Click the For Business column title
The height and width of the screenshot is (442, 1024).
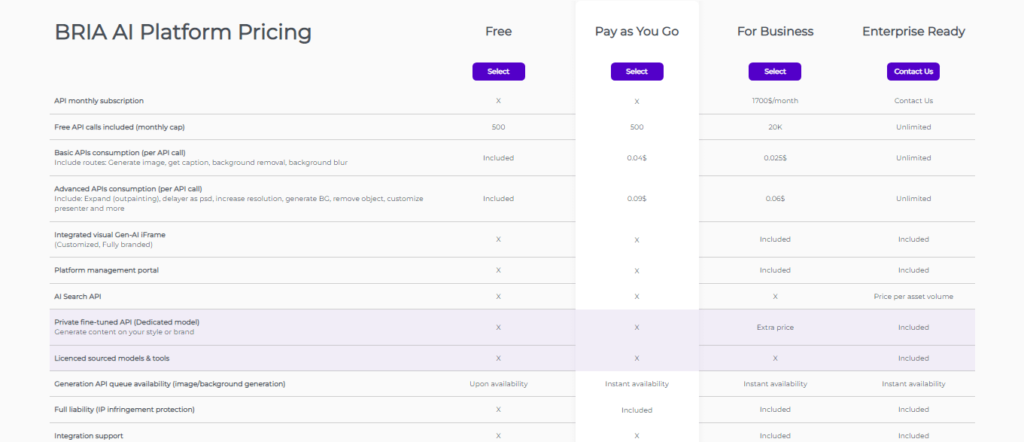coord(775,31)
